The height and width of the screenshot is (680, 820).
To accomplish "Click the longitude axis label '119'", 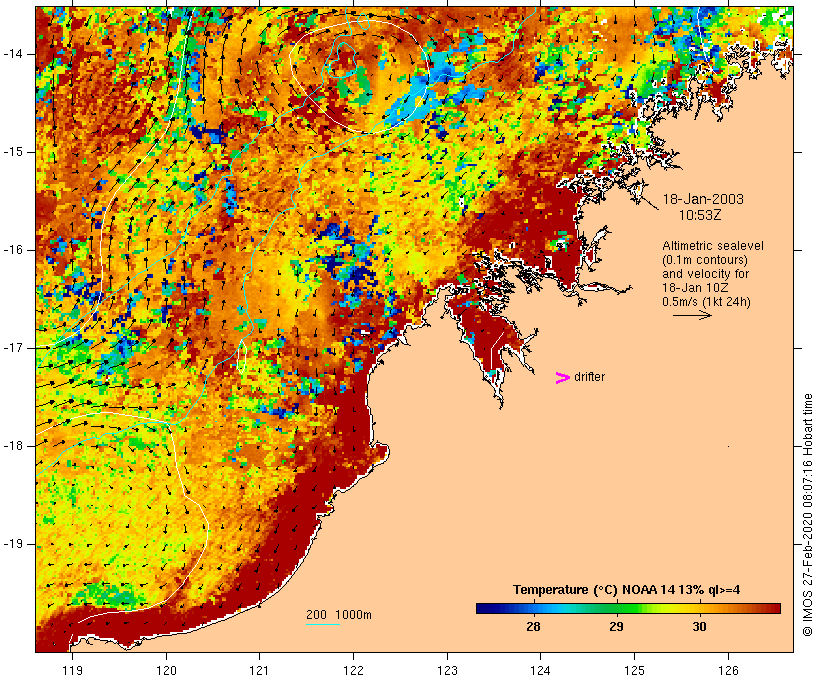I will (72, 670).
